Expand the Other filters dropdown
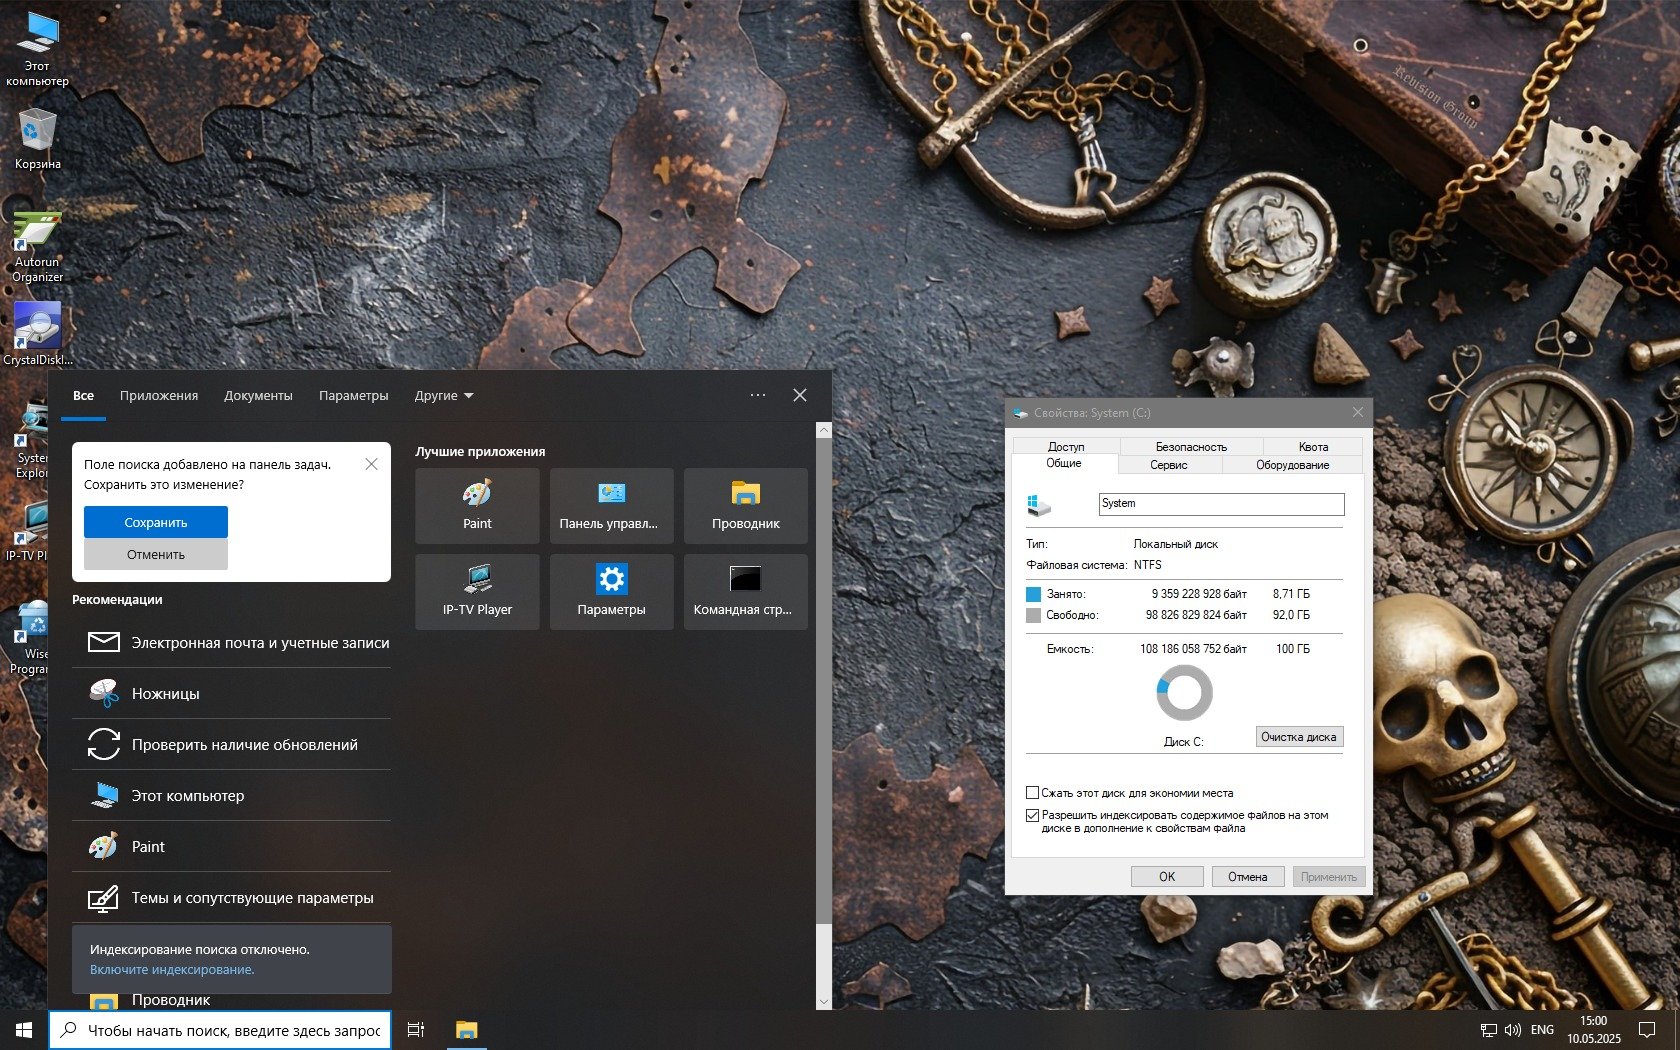This screenshot has height=1050, width=1680. coord(444,396)
